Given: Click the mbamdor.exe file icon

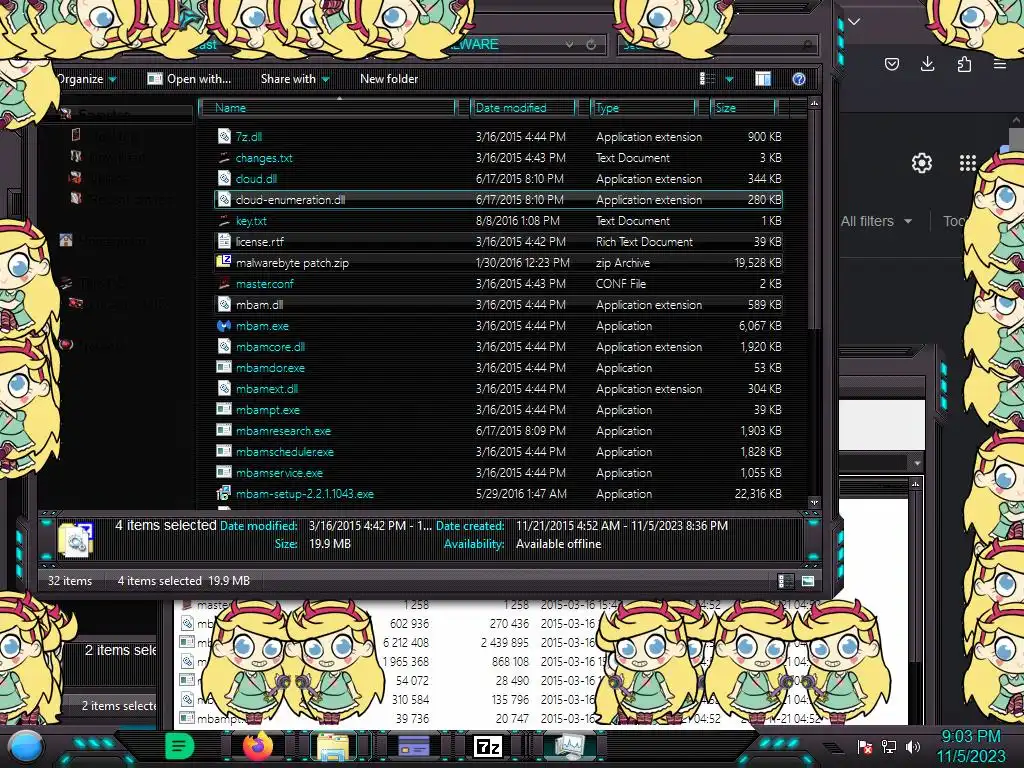Looking at the screenshot, I should (224, 368).
